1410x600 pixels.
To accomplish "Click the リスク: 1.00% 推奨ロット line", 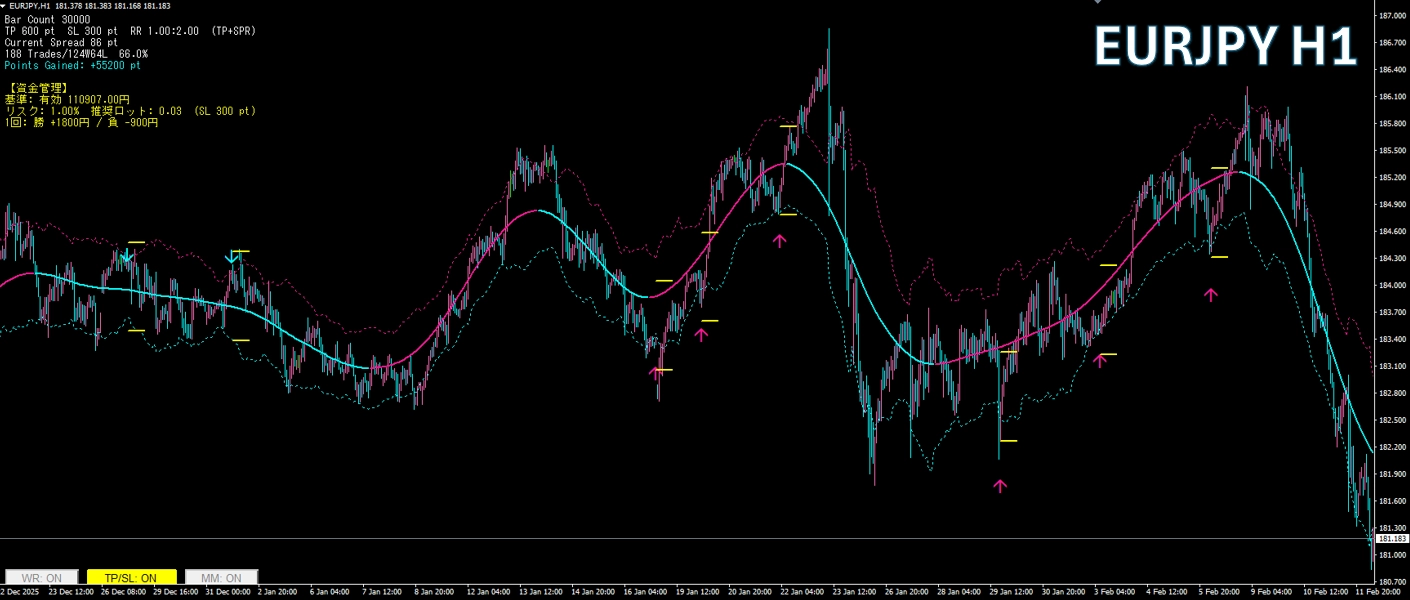I will tap(130, 111).
